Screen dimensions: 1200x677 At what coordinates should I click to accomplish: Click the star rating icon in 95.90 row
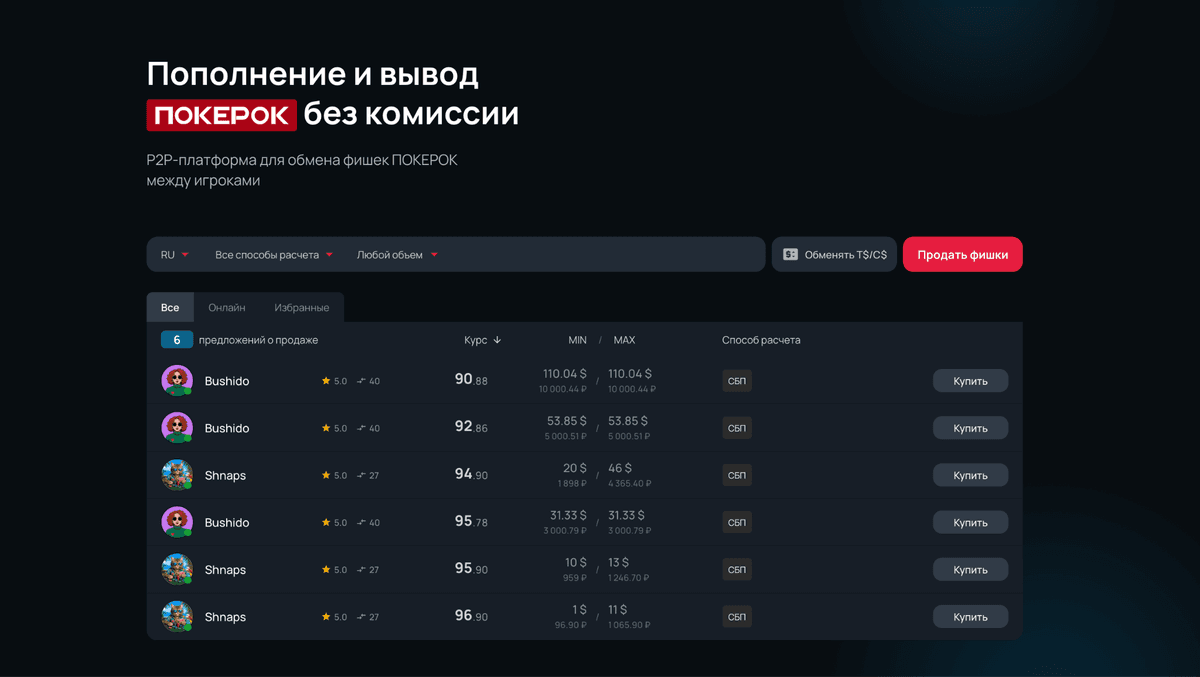[326, 570]
